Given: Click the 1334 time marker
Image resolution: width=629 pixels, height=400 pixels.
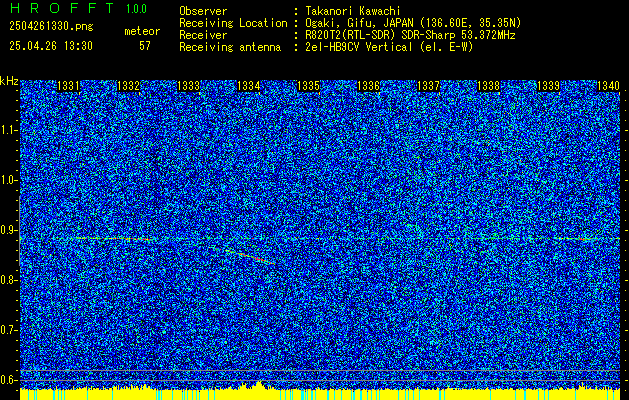Looking at the screenshot, I should tap(249, 86).
